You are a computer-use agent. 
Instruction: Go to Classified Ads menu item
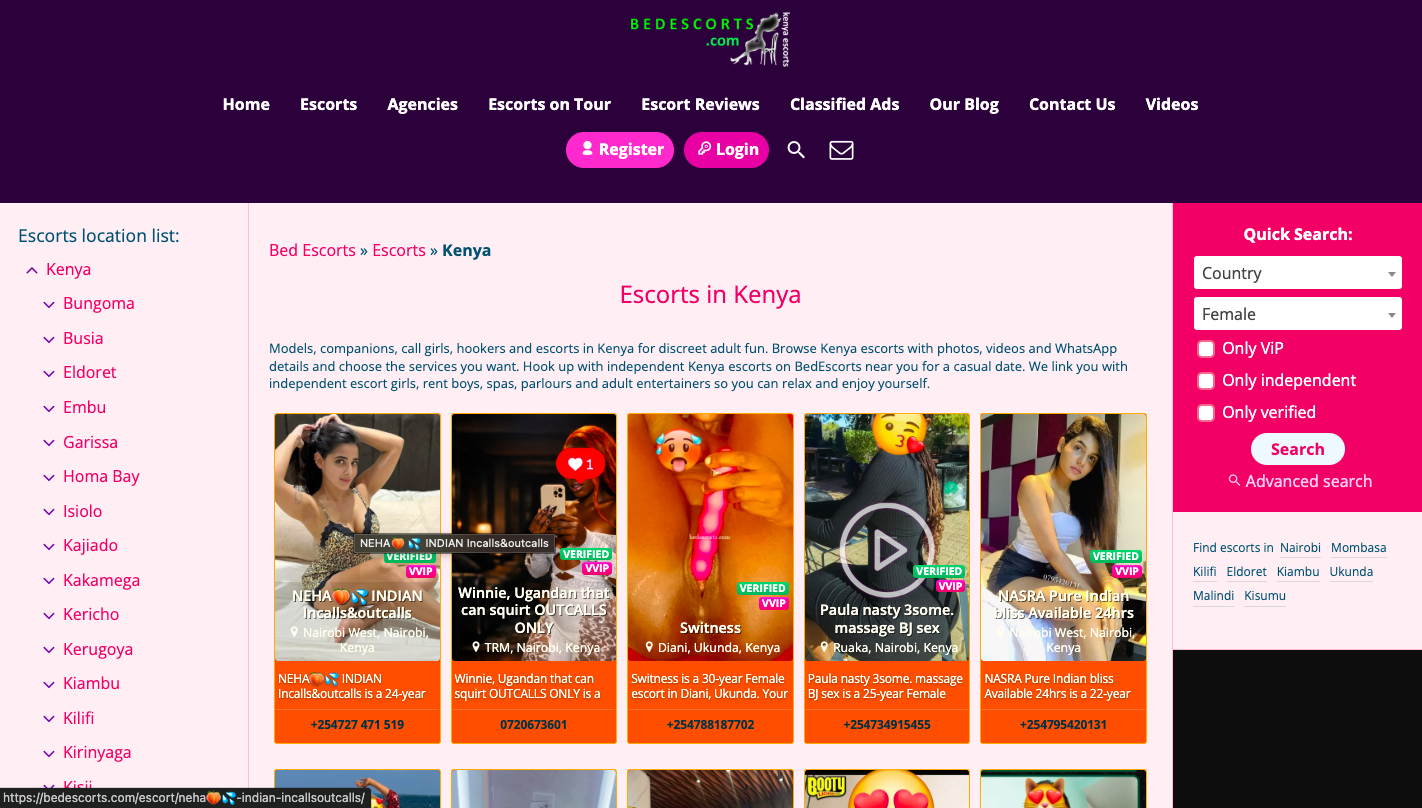coord(844,104)
